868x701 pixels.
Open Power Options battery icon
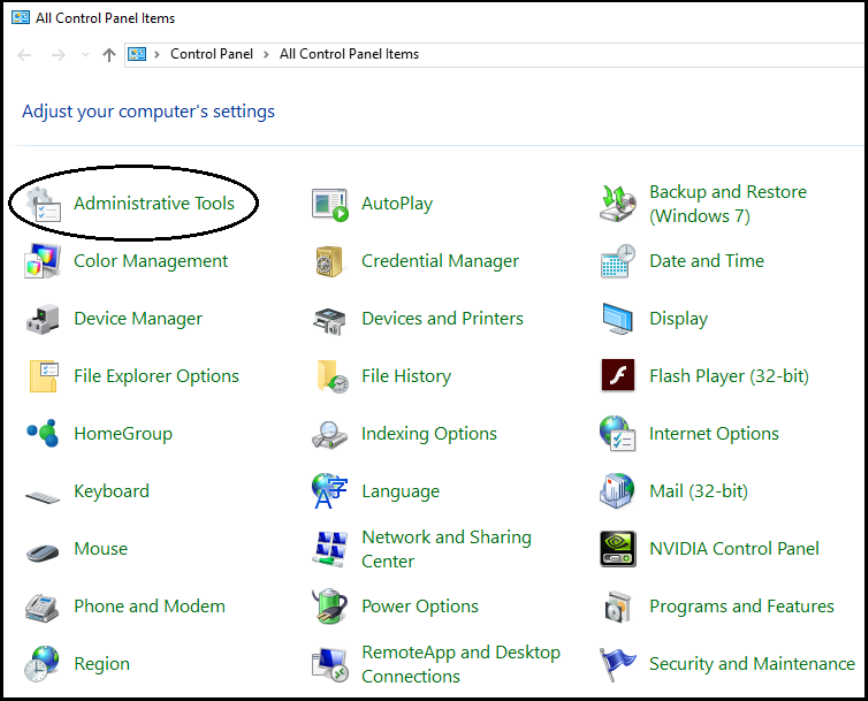(x=330, y=606)
